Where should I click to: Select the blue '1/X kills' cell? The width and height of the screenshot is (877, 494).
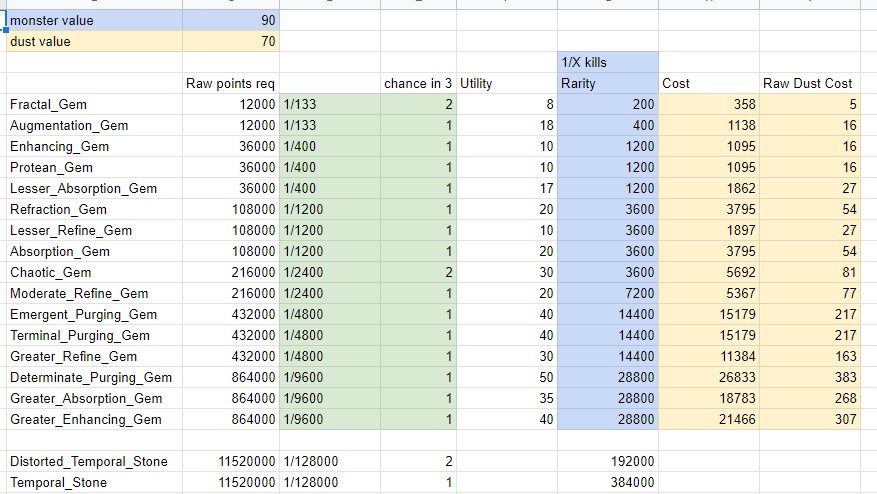tap(608, 62)
